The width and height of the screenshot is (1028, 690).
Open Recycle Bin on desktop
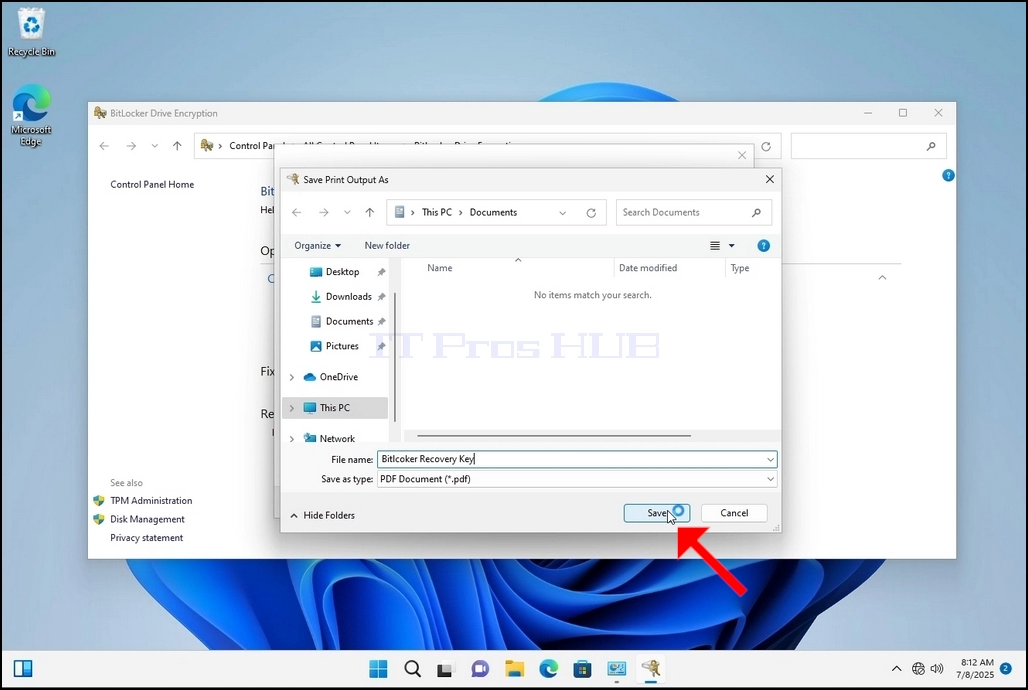coord(31,33)
